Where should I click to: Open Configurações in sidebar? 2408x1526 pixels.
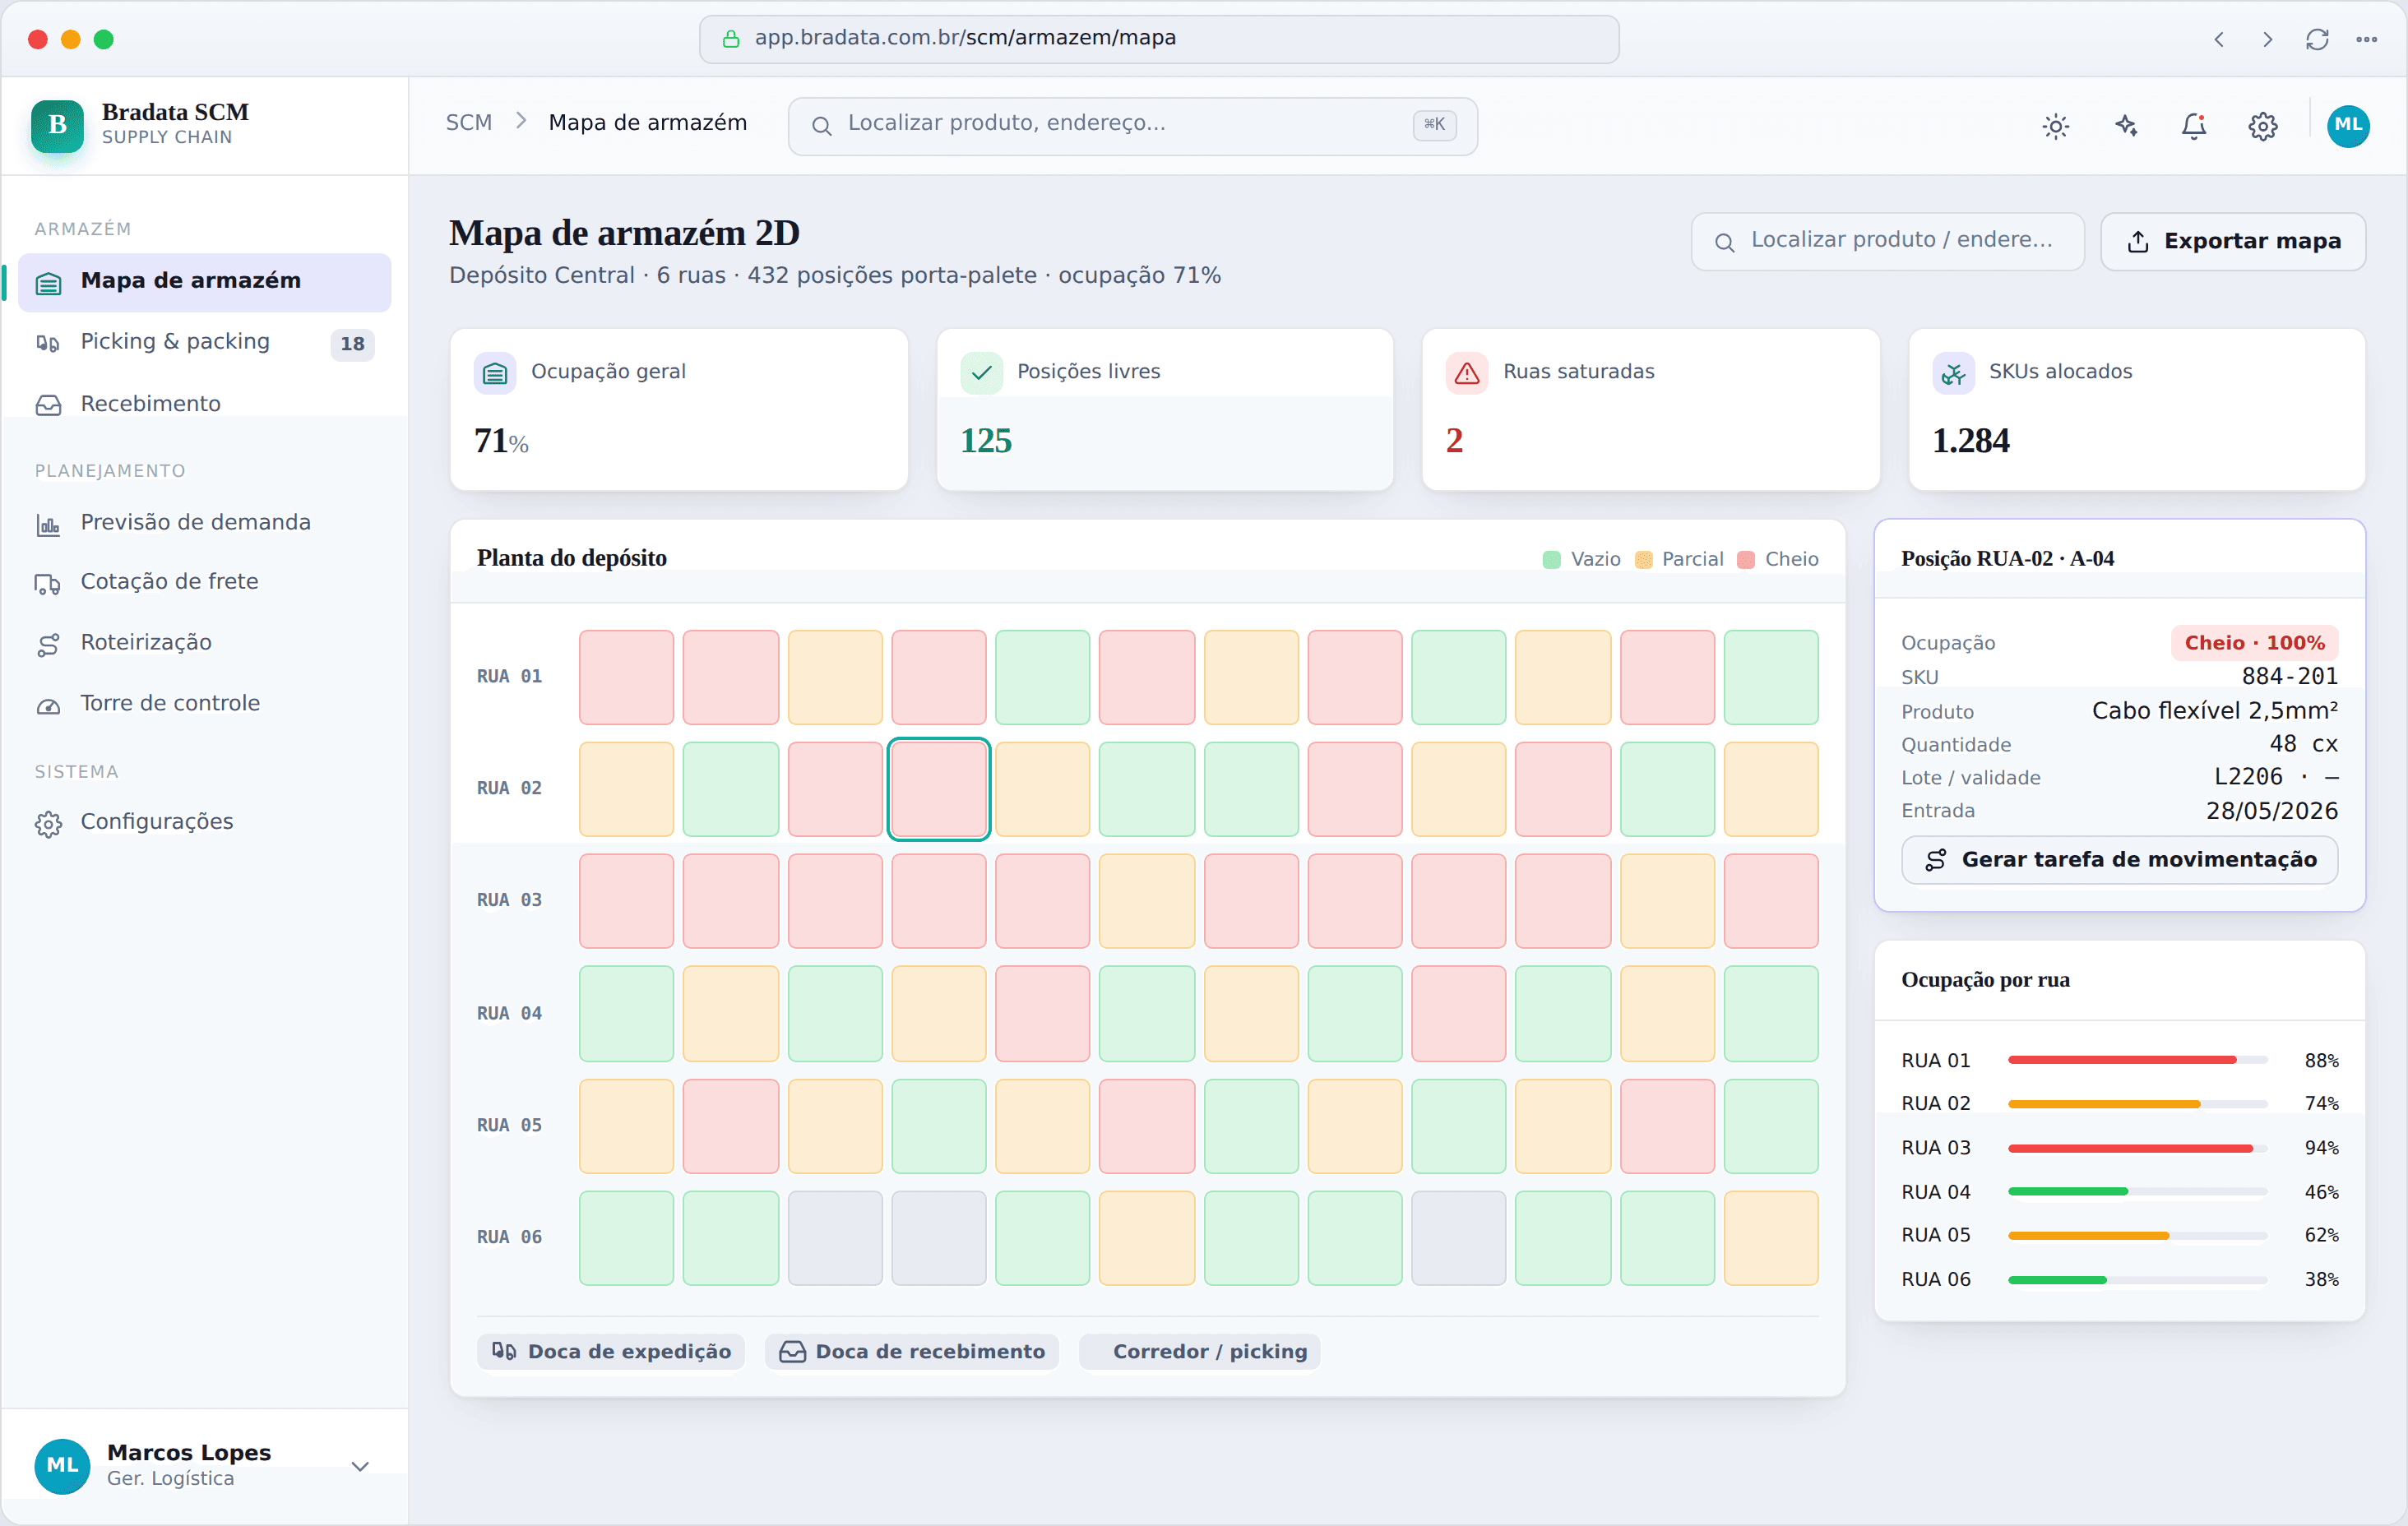pos(204,823)
